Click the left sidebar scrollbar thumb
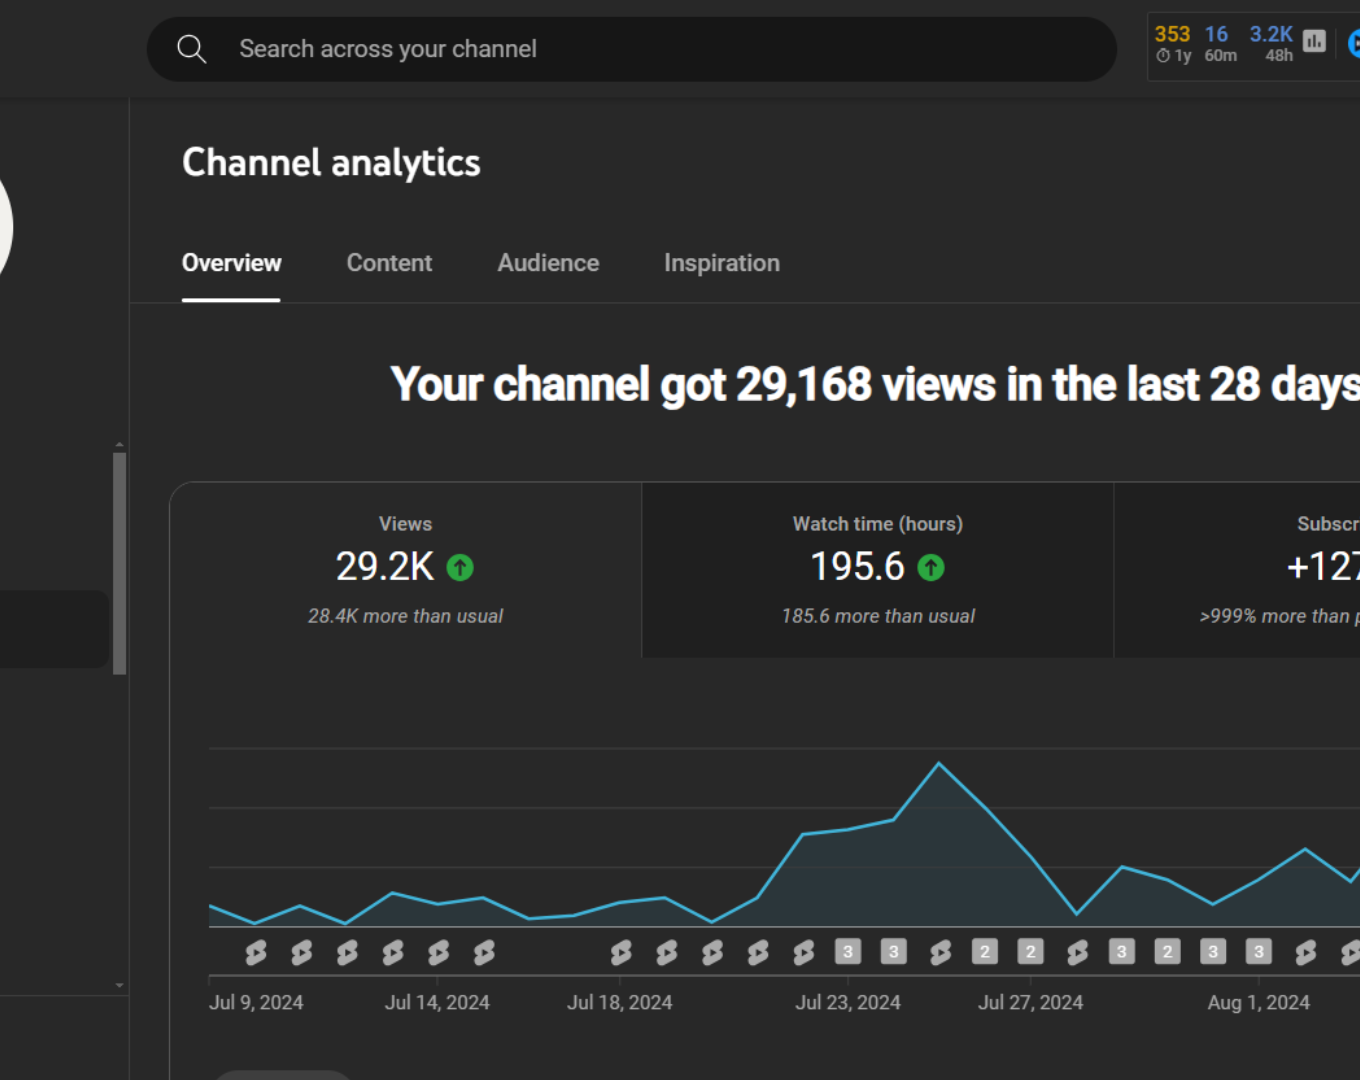 (120, 563)
